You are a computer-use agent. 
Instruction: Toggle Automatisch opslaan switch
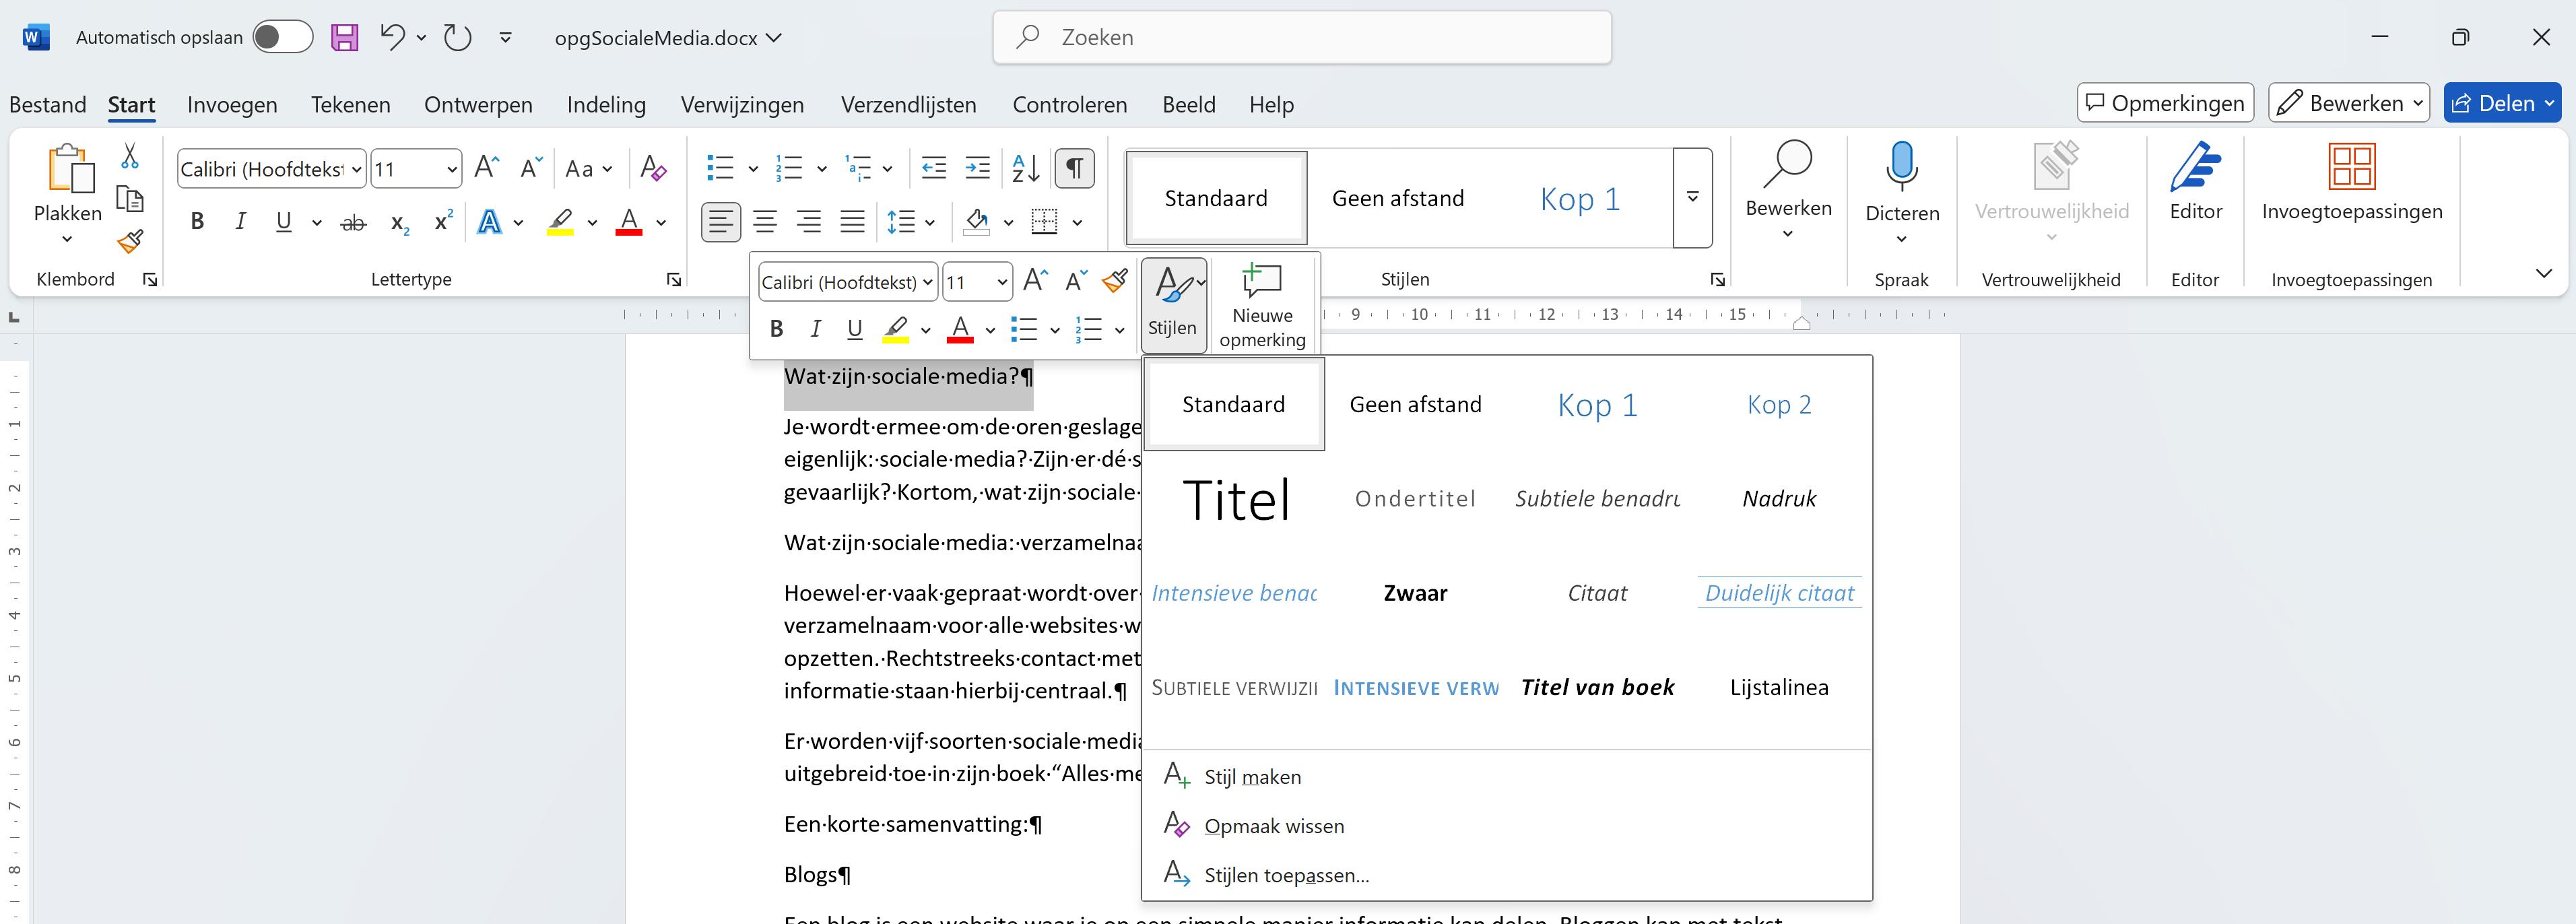(282, 38)
